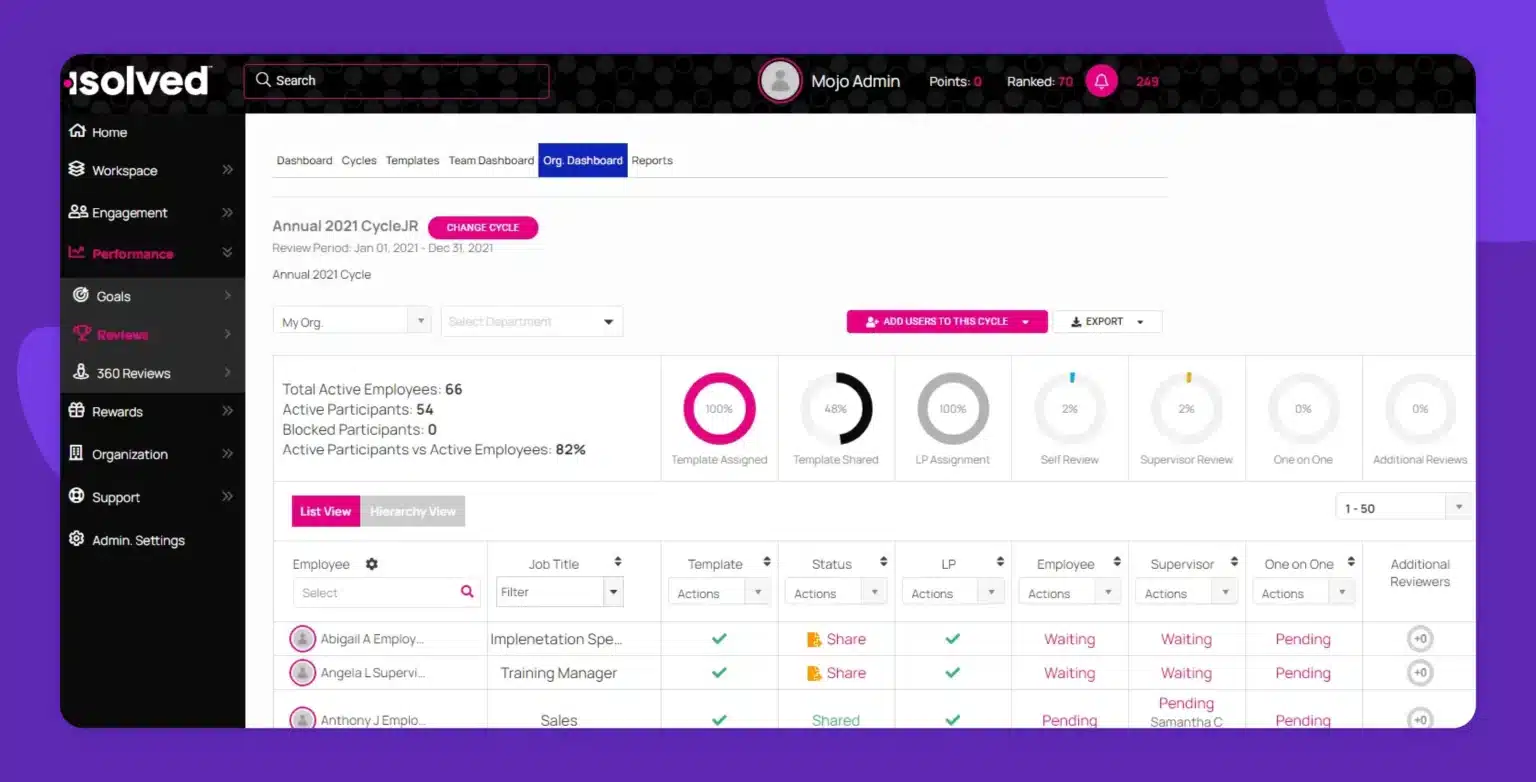Click the Engagement people icon
Screen dimensions: 1536x782
(x=78, y=212)
